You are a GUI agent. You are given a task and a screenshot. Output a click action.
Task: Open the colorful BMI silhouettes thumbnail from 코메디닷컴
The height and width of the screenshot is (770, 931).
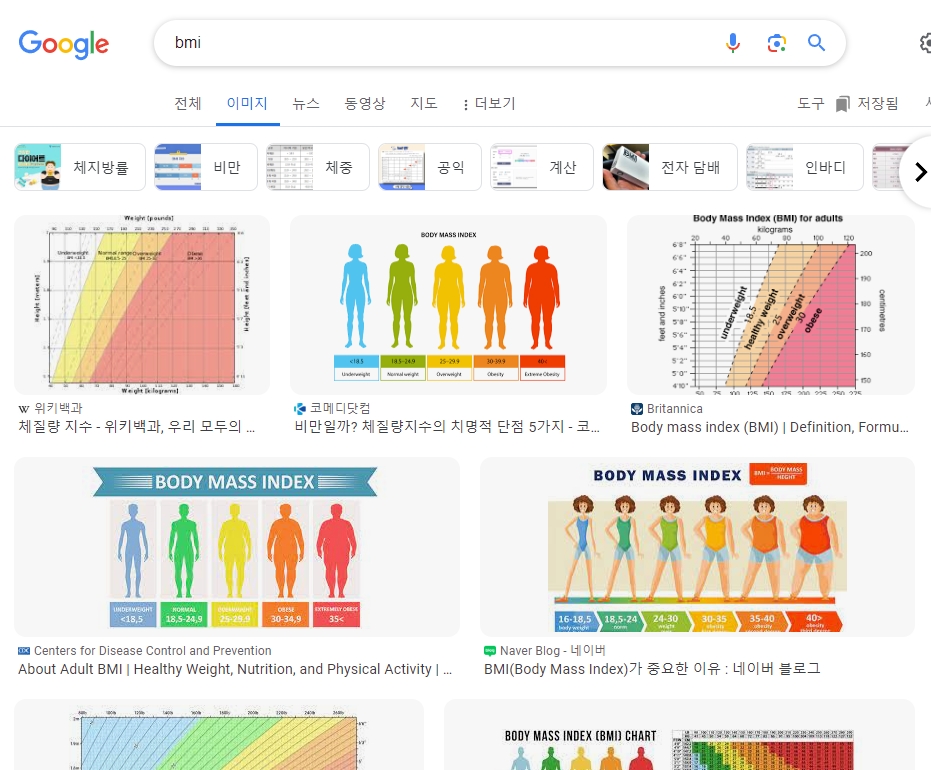pyautogui.click(x=447, y=304)
